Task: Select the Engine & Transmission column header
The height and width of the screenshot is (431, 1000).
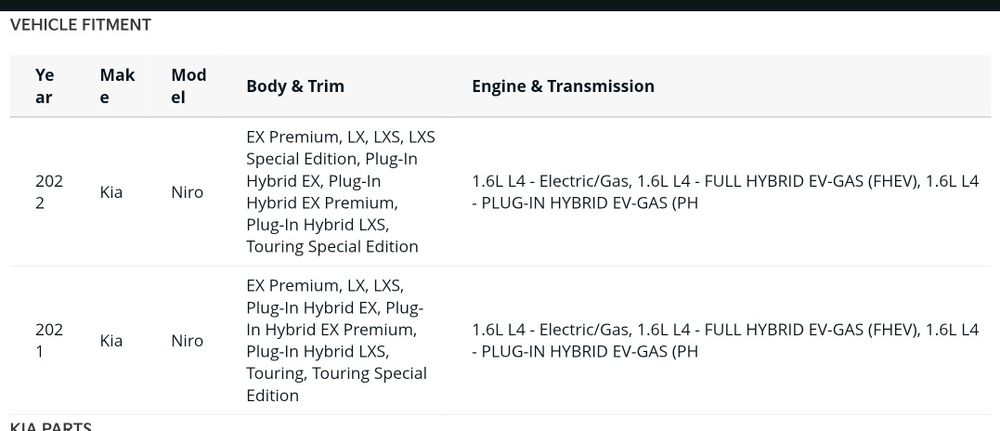Action: [x=563, y=86]
